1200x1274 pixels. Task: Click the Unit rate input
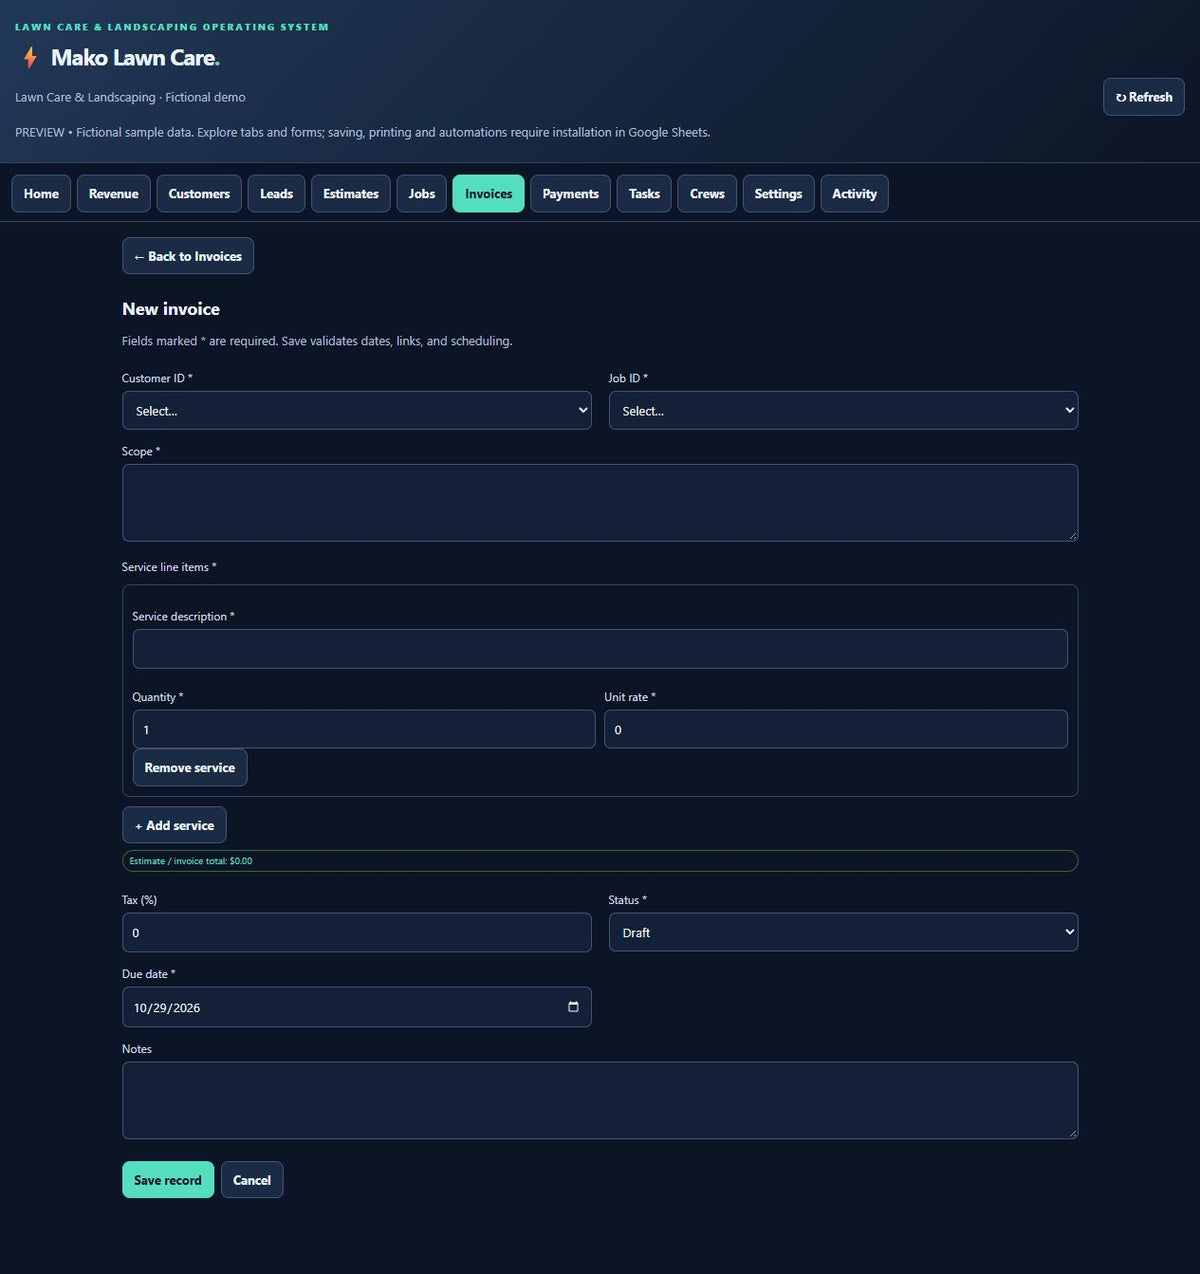click(836, 729)
